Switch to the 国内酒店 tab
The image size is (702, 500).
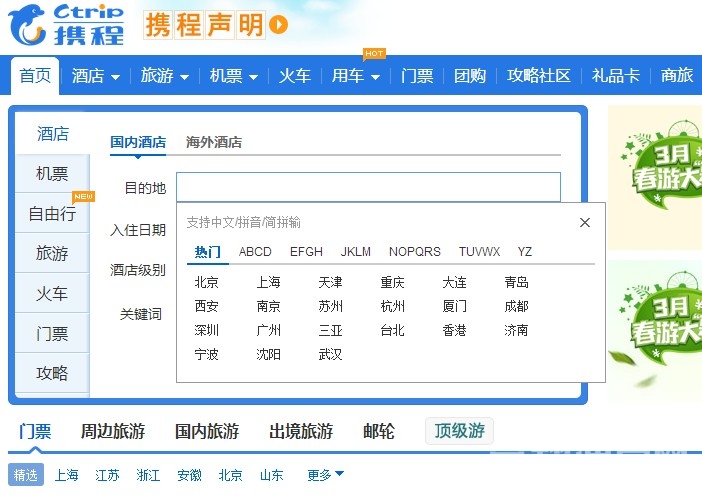138,142
